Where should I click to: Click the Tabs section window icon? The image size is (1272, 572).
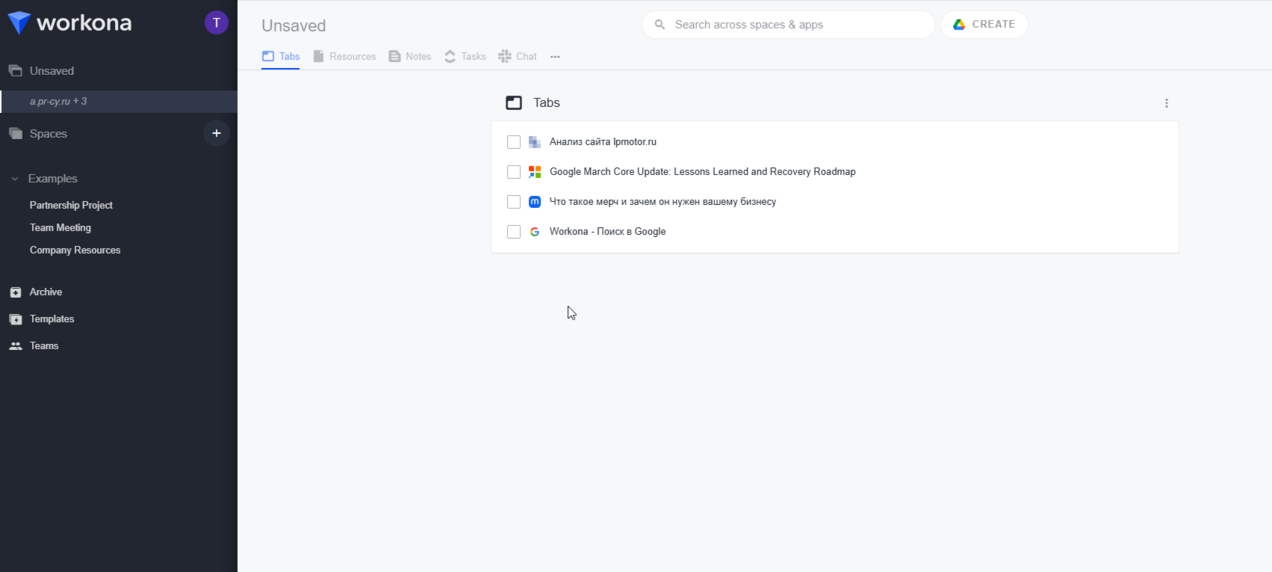(x=514, y=103)
